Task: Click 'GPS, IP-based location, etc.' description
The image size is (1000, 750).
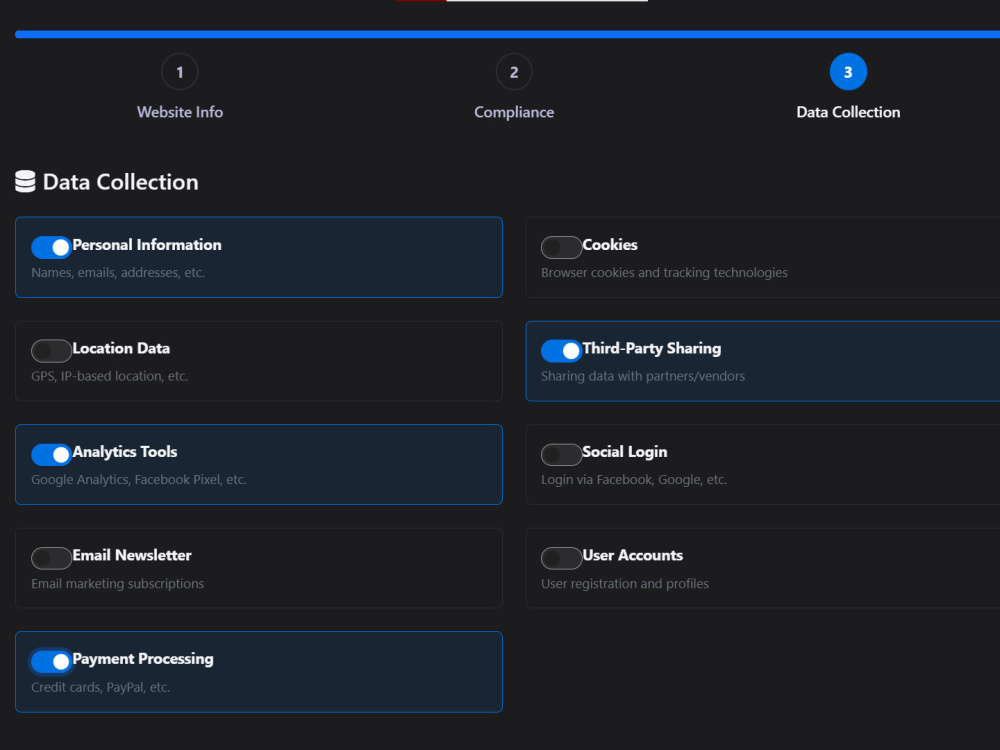Action: click(110, 376)
